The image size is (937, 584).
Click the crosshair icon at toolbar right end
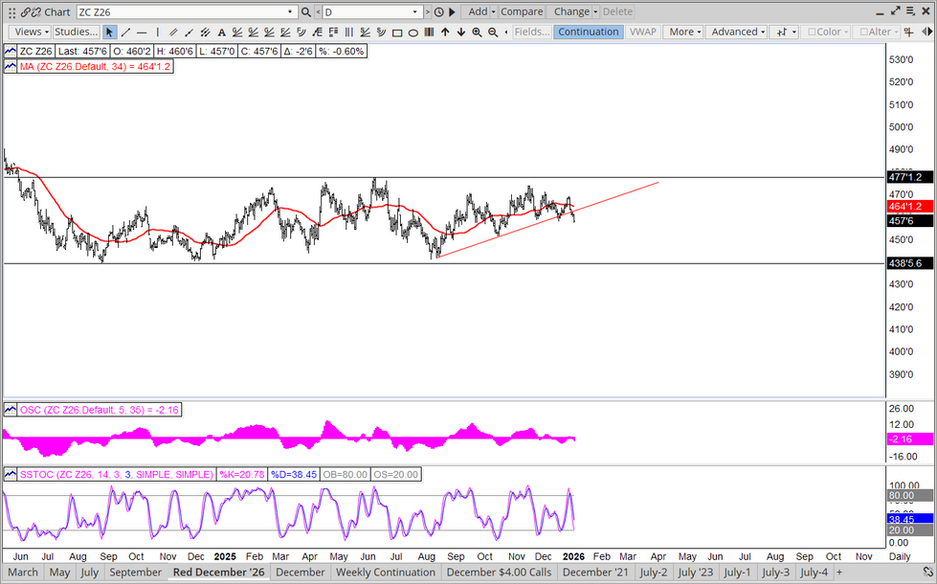(x=909, y=32)
